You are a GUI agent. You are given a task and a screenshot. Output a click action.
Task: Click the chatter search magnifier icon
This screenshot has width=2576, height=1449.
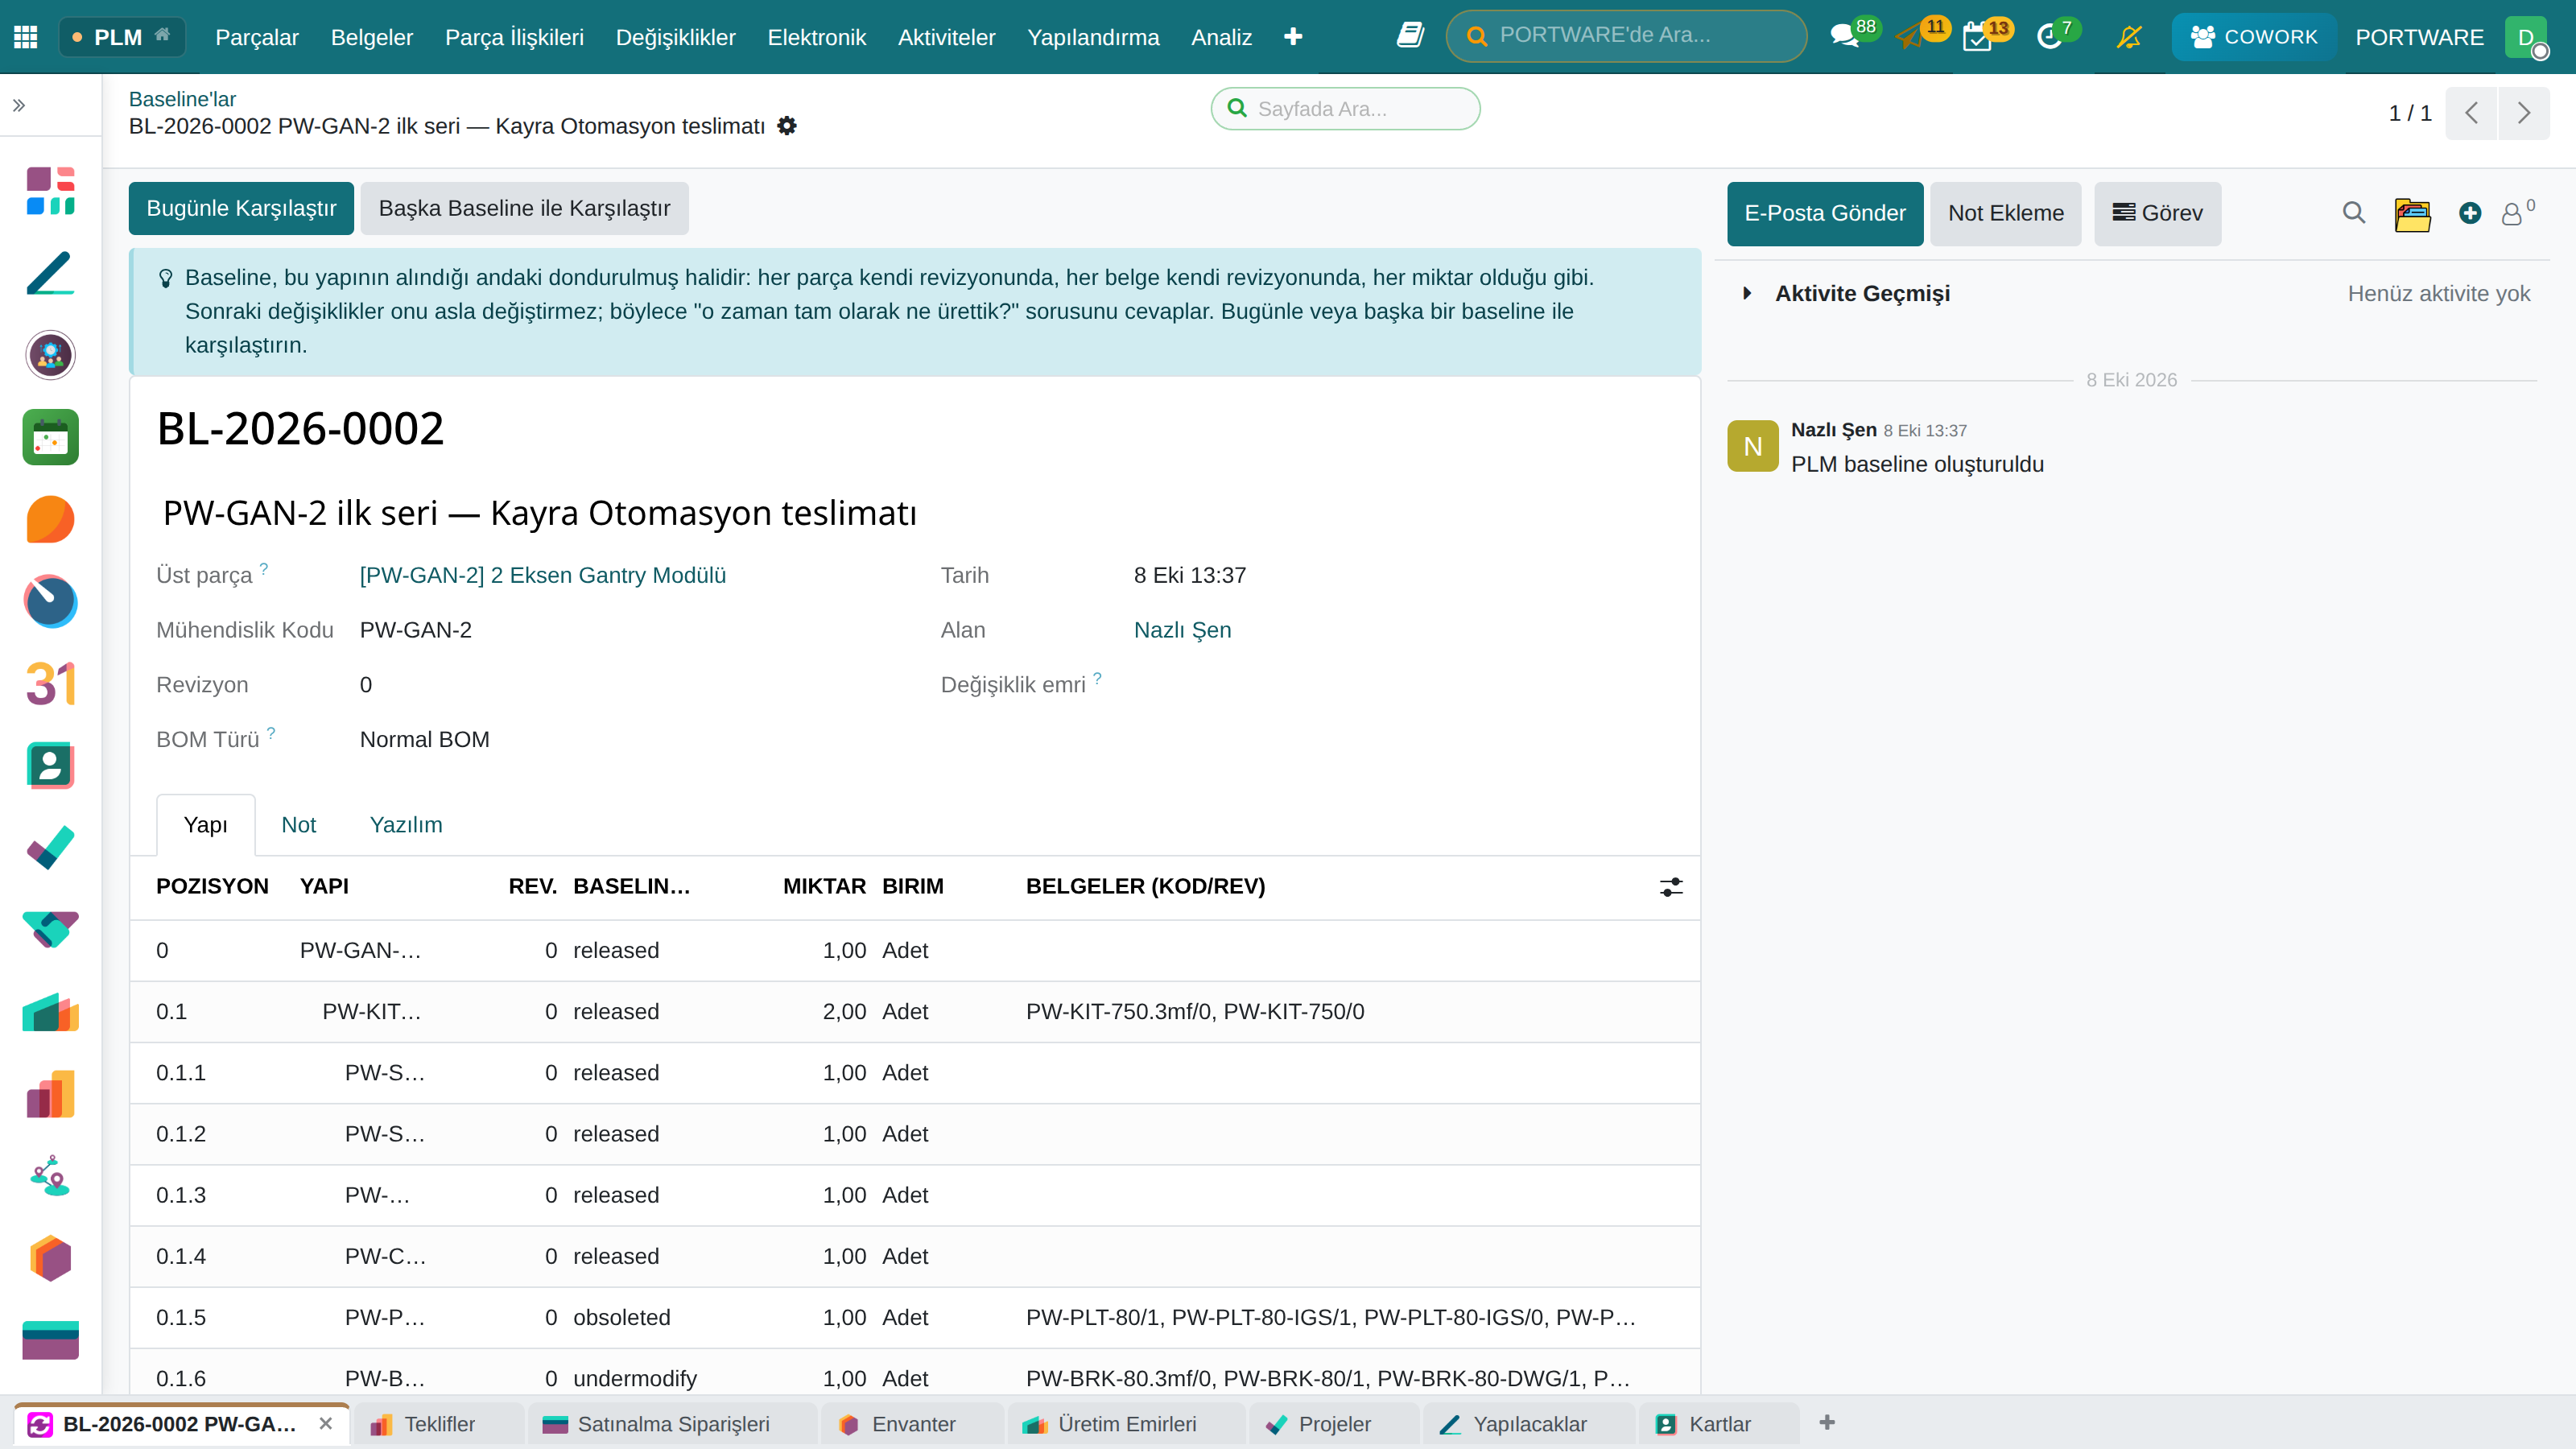(x=2354, y=213)
